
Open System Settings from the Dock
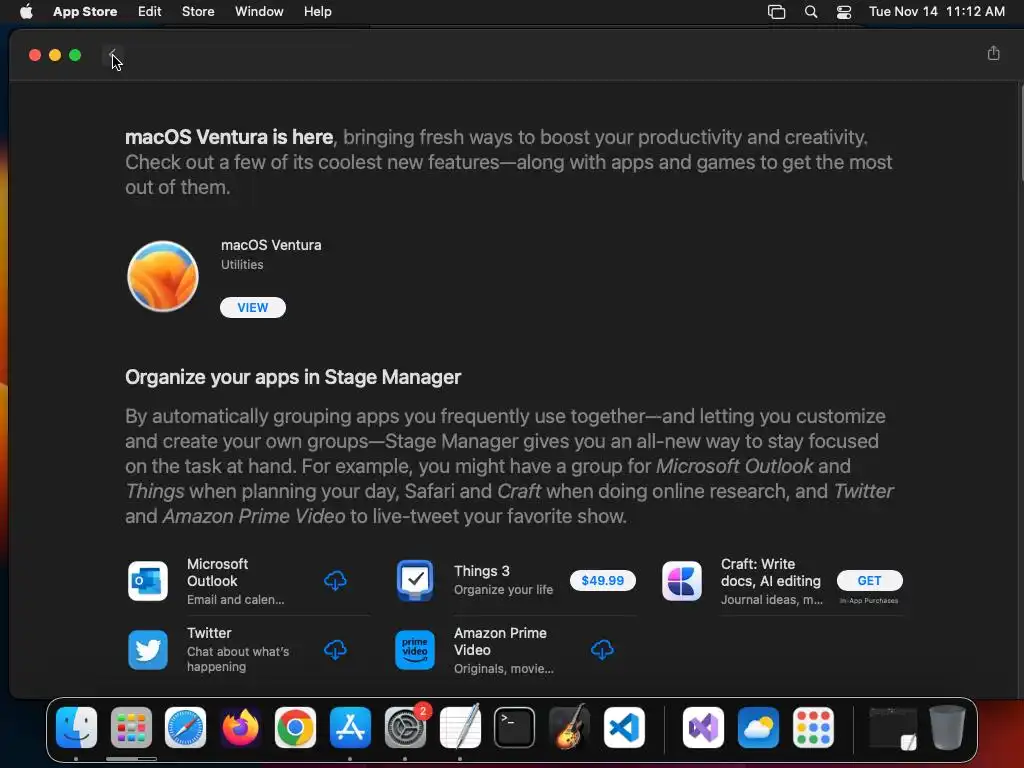pos(405,727)
